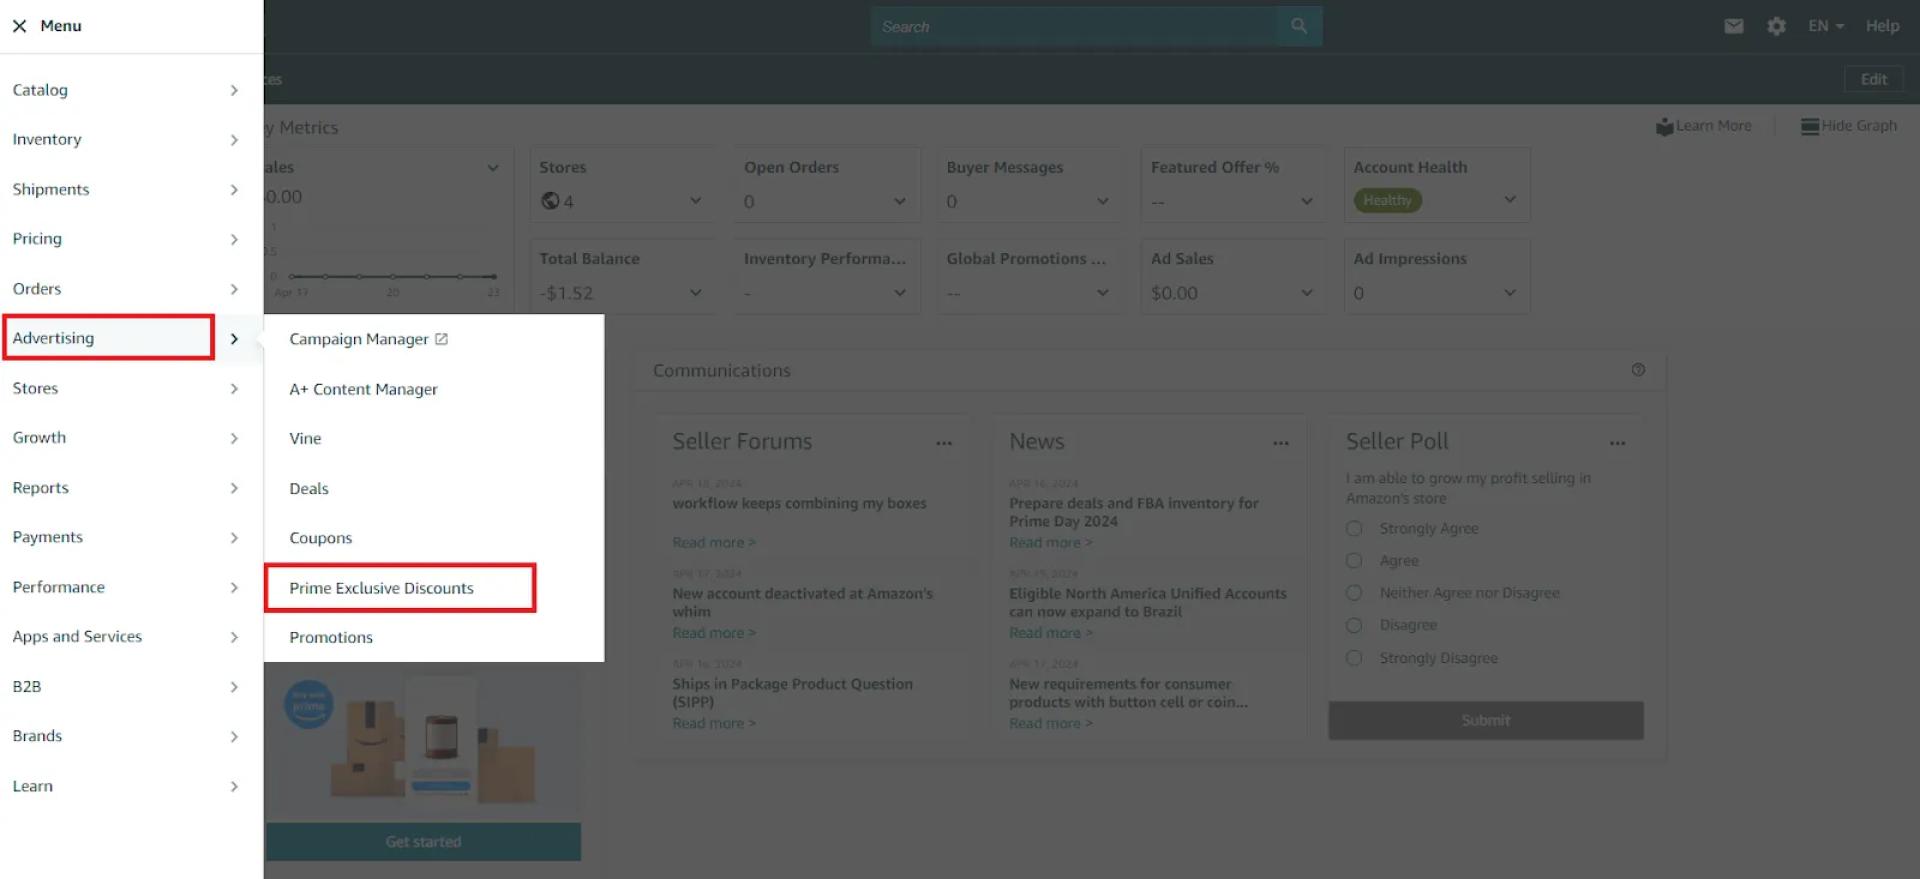1920x879 pixels.
Task: Click into the Search field
Action: 1073,26
